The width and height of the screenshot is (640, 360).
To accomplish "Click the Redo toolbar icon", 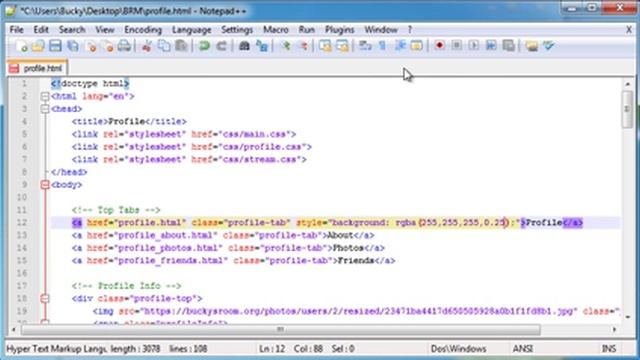I will [x=222, y=46].
